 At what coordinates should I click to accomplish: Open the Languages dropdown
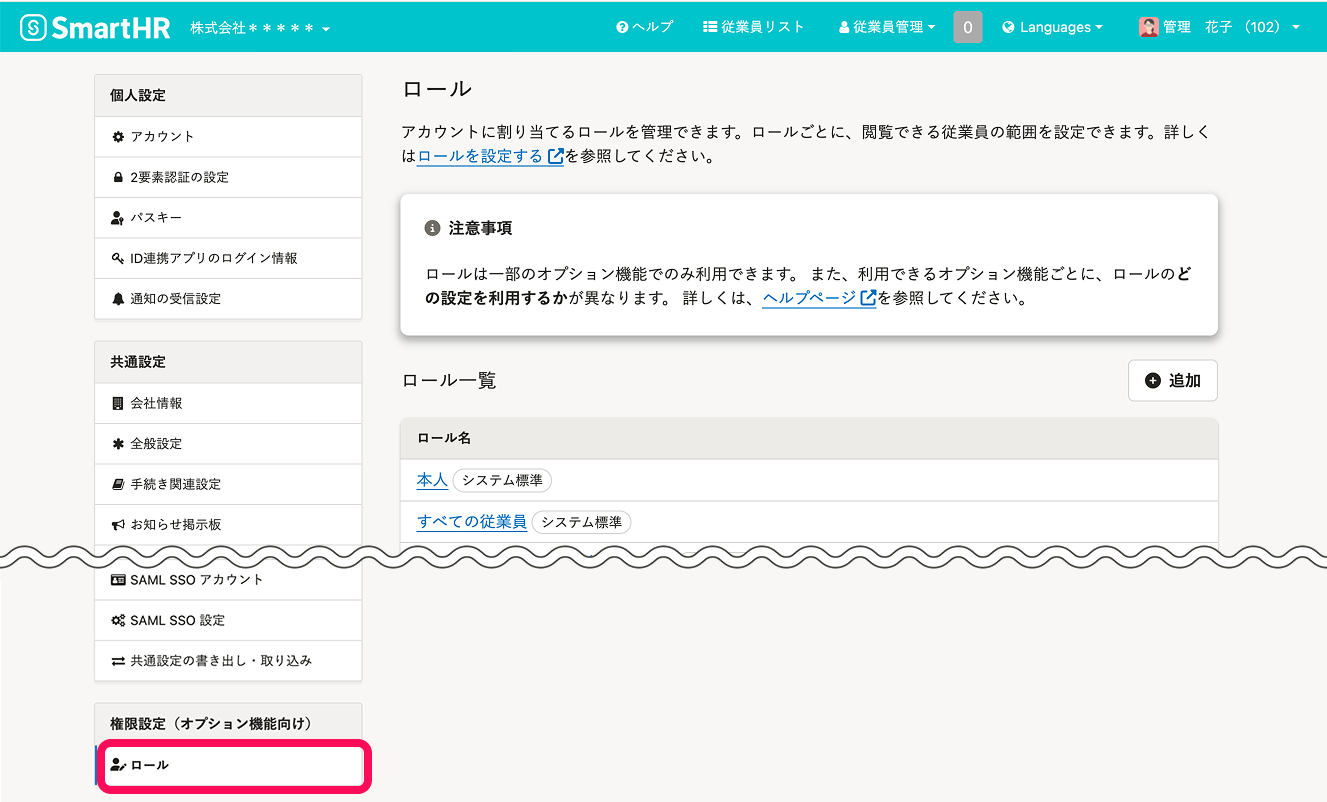click(1052, 28)
